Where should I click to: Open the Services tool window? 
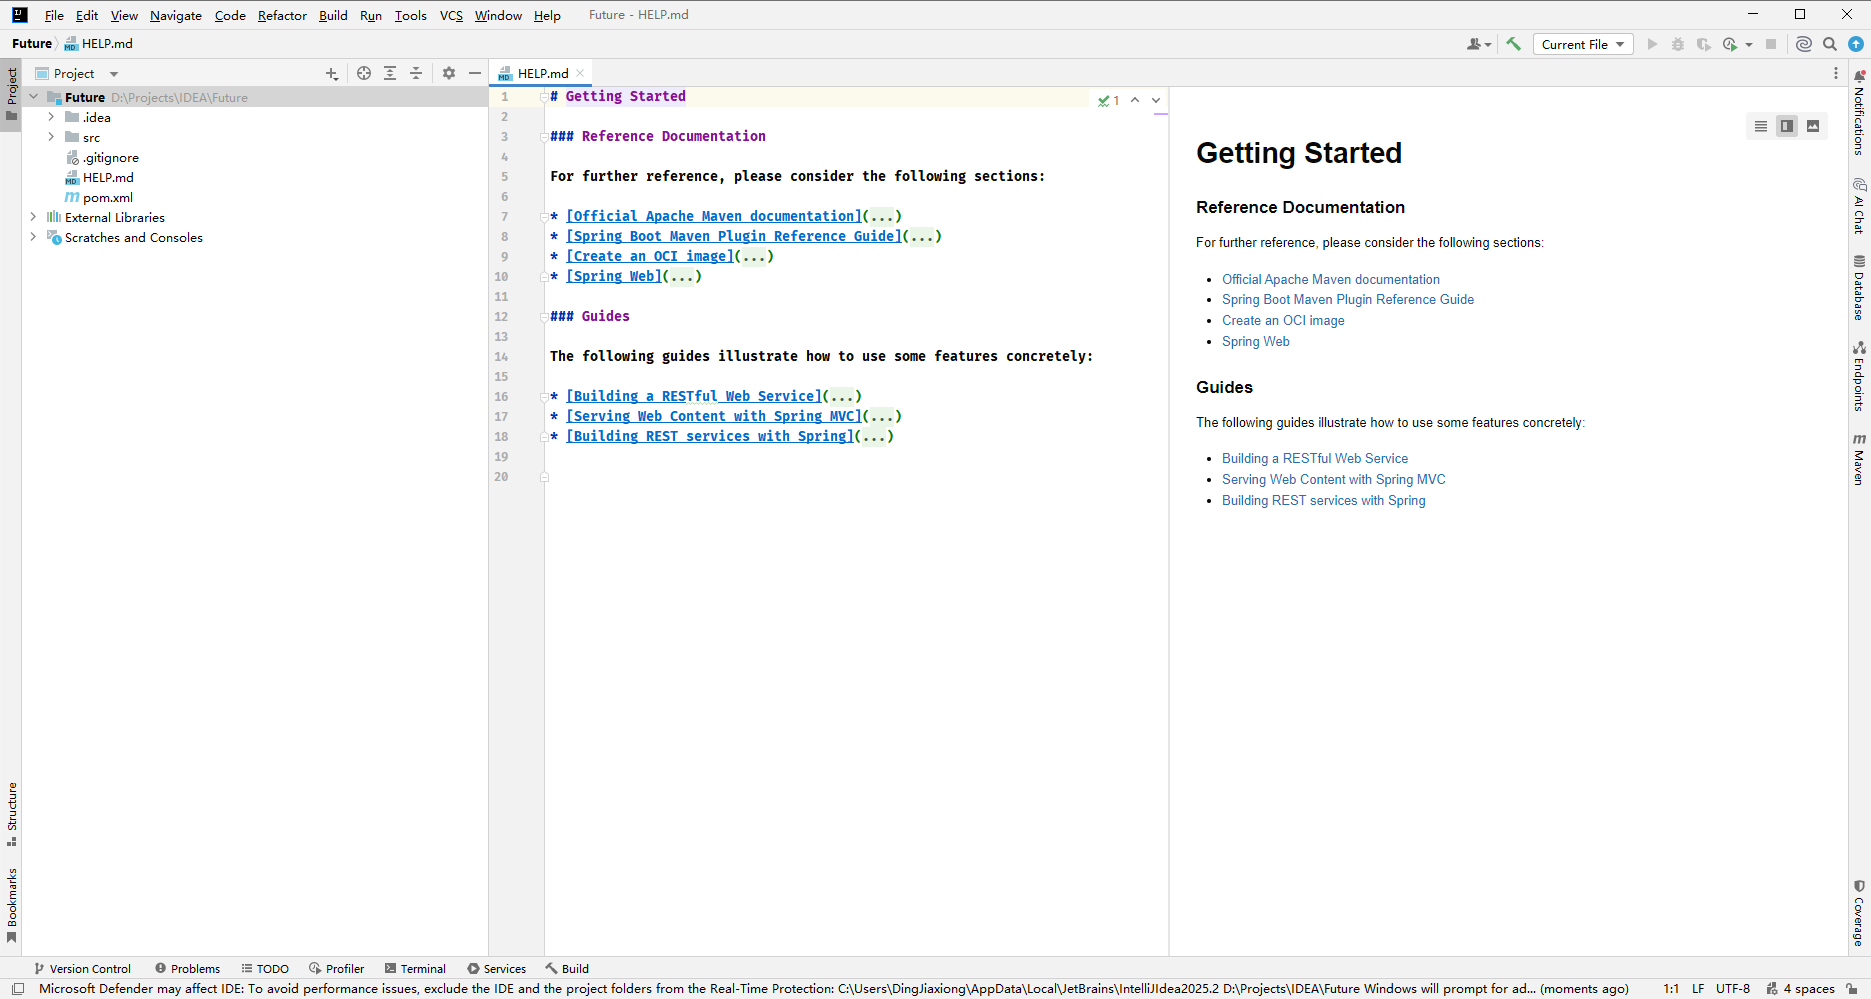pyautogui.click(x=496, y=968)
